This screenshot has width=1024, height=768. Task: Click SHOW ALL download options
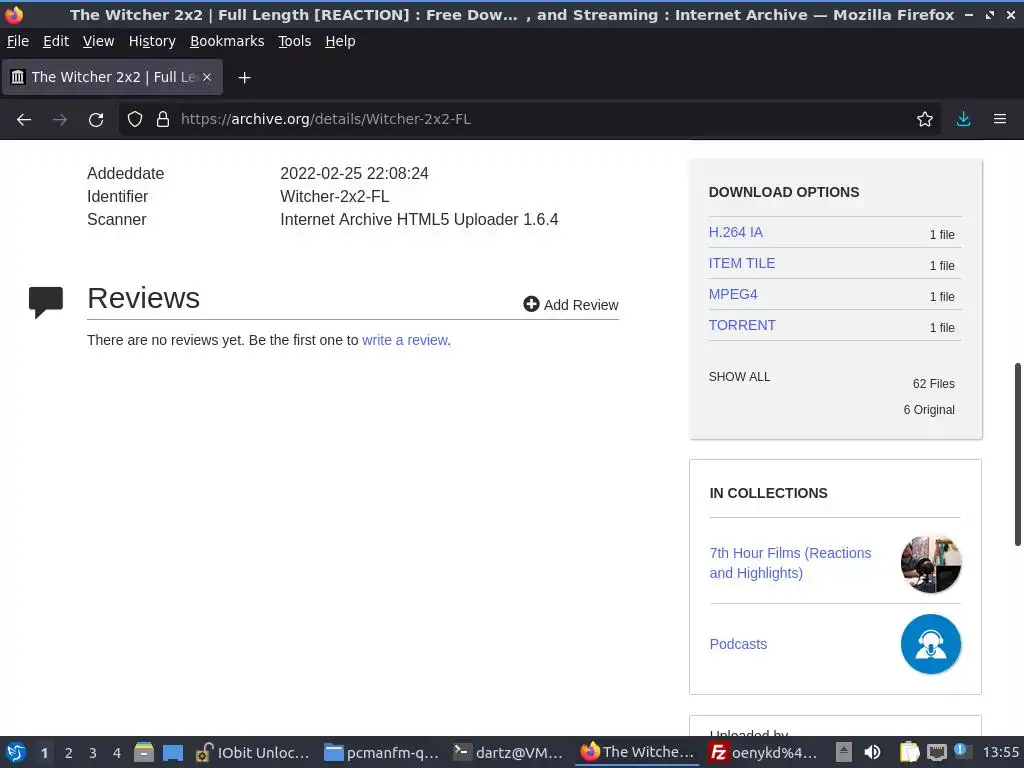[739, 377]
